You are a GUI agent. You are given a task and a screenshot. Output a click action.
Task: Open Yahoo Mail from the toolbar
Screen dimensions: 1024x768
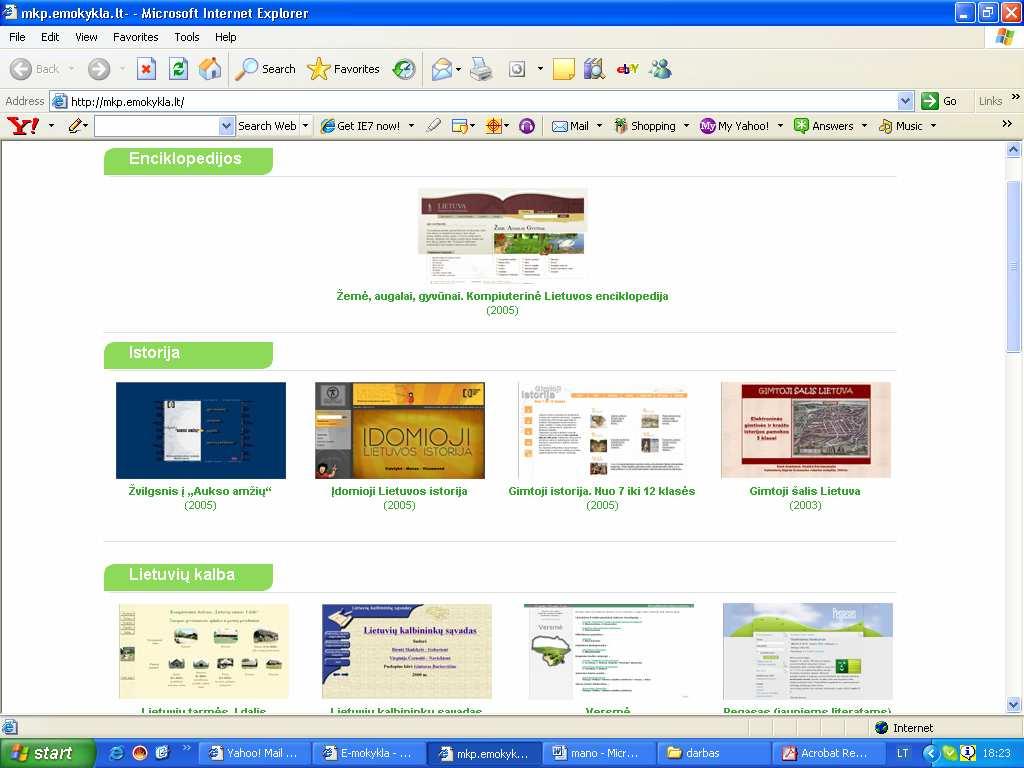(570, 126)
